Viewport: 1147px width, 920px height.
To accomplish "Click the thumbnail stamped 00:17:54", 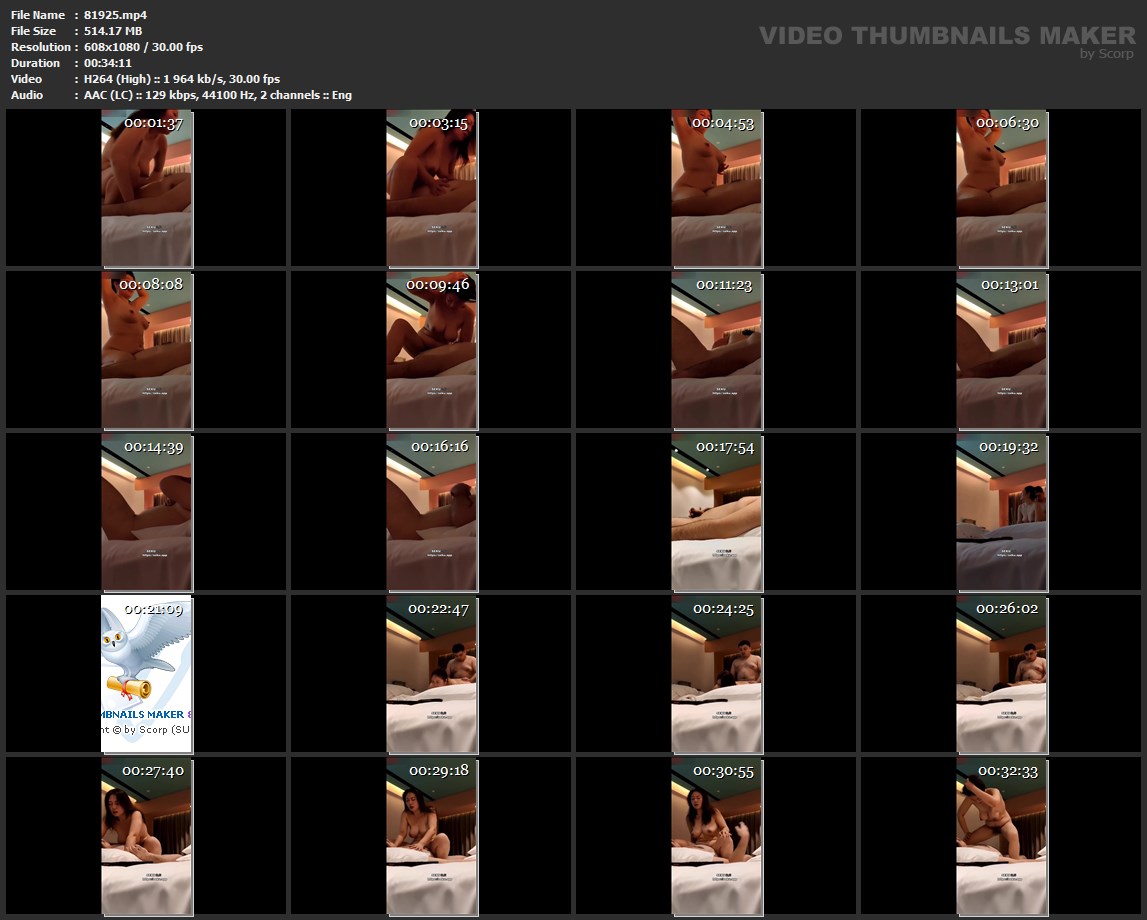I will coord(716,512).
